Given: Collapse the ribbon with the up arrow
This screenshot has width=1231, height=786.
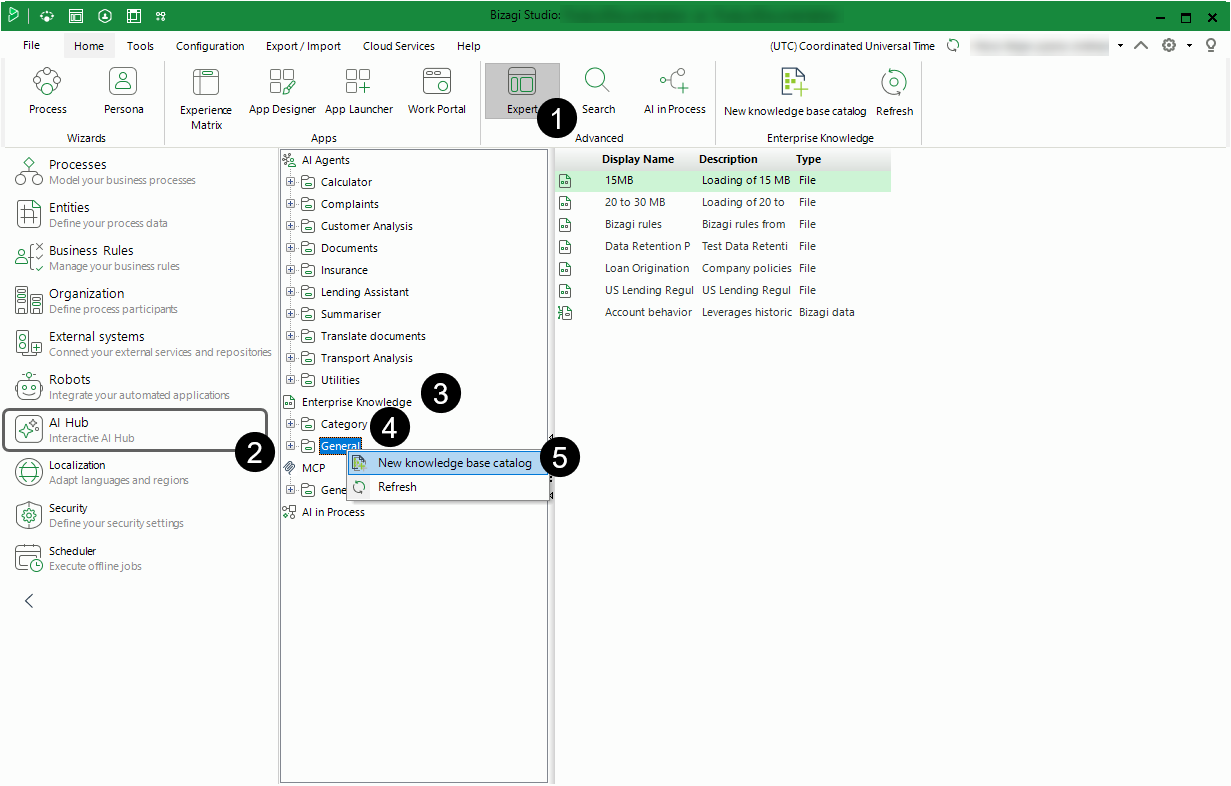Looking at the screenshot, I should coord(1141,46).
